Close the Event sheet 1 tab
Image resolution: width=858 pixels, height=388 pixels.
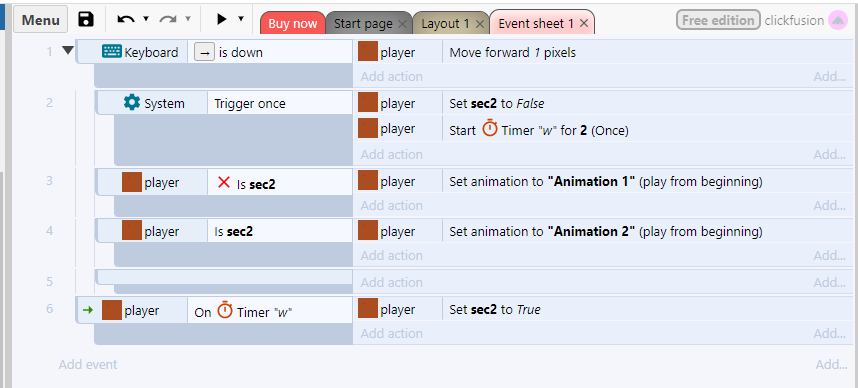584,24
